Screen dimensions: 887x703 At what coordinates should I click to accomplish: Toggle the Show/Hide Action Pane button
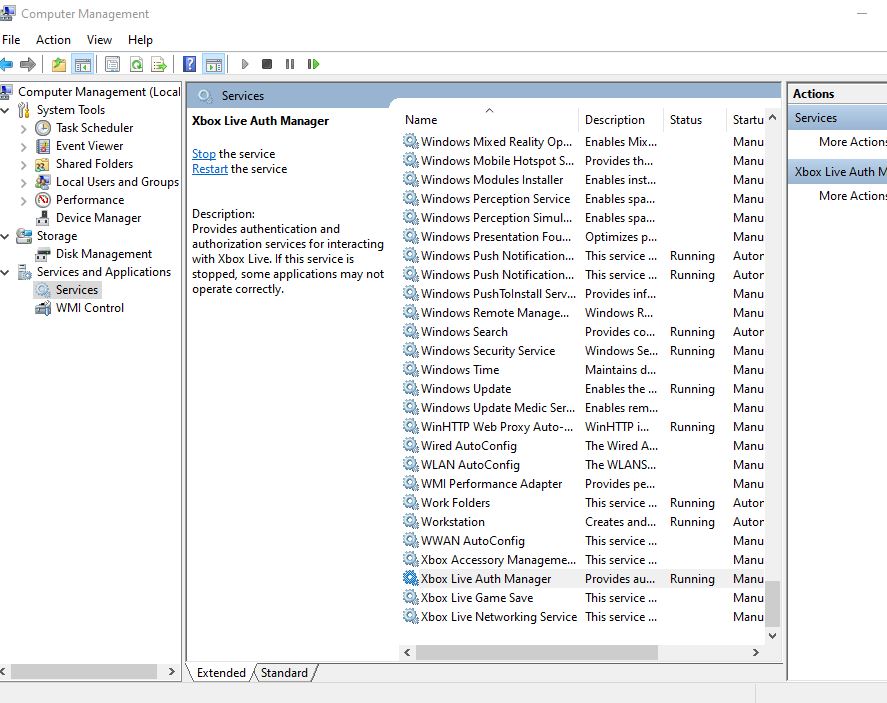click(x=213, y=64)
